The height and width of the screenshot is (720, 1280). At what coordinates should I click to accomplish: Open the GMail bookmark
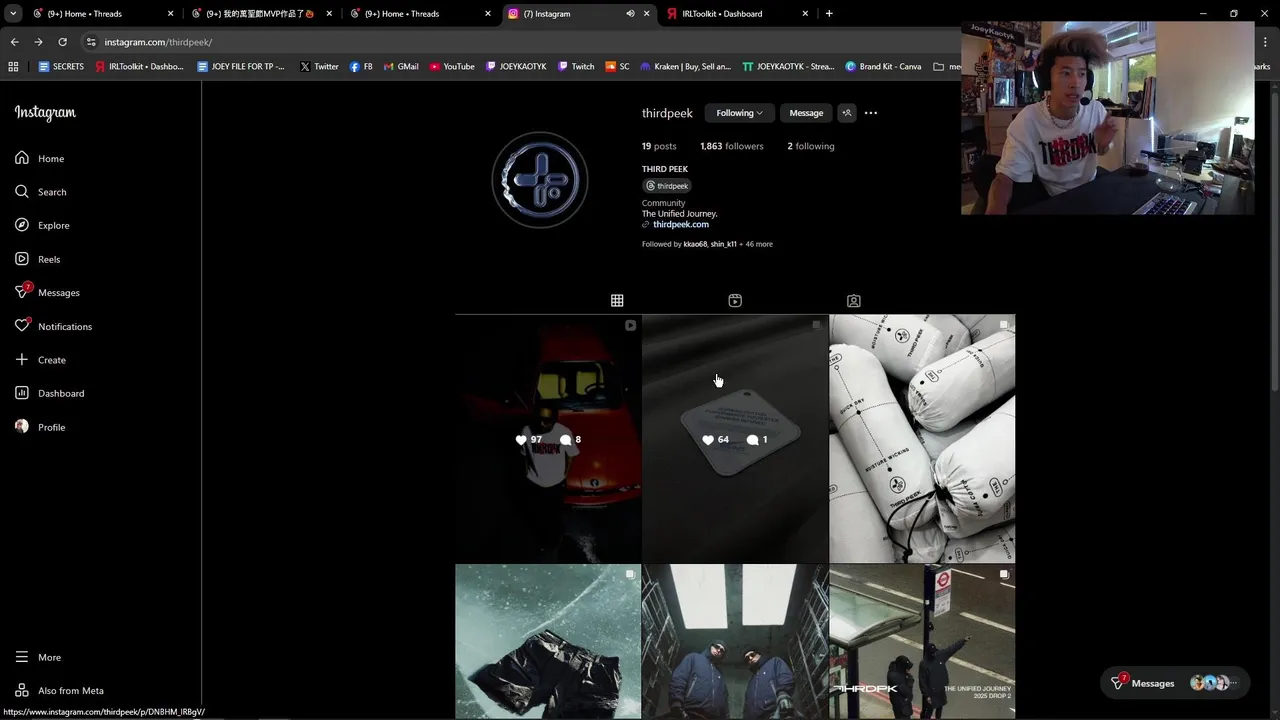[401, 67]
